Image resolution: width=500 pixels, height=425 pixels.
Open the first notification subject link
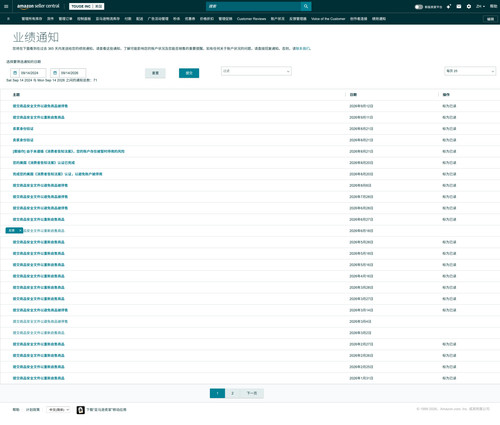(x=40, y=106)
